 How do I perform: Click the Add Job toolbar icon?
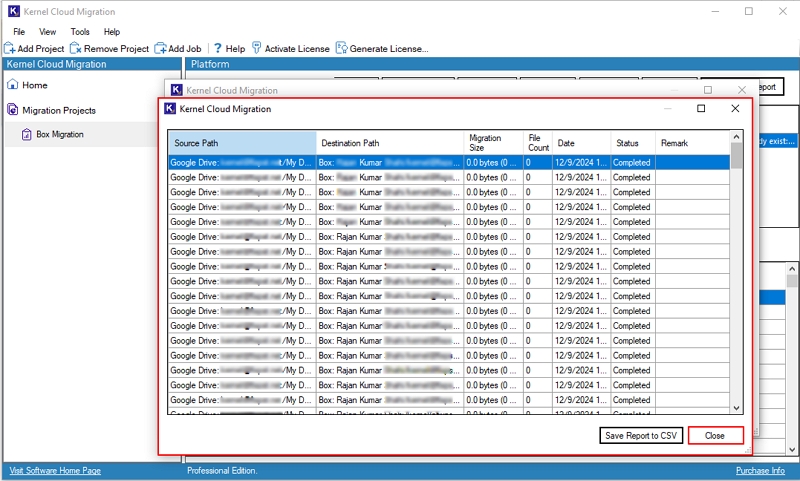160,48
